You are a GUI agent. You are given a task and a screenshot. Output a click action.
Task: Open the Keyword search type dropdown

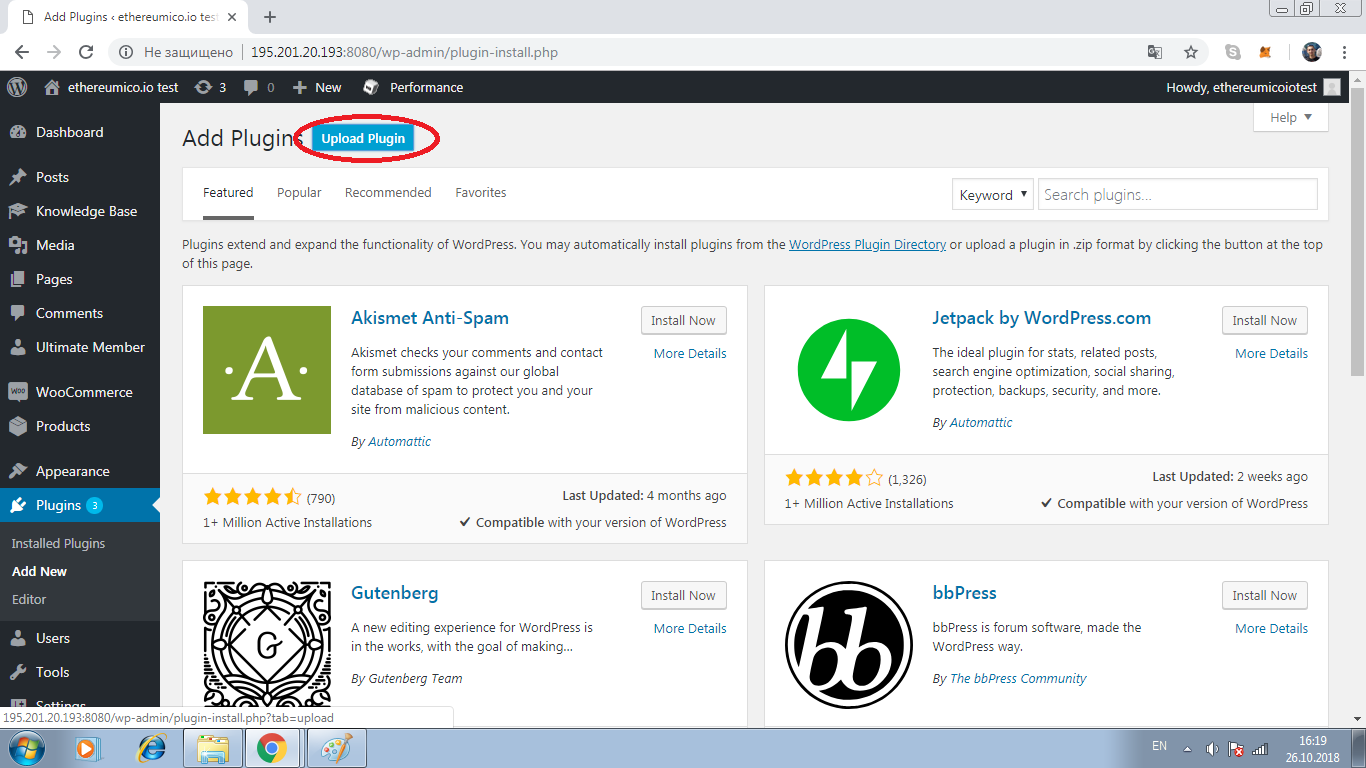pyautogui.click(x=992, y=195)
